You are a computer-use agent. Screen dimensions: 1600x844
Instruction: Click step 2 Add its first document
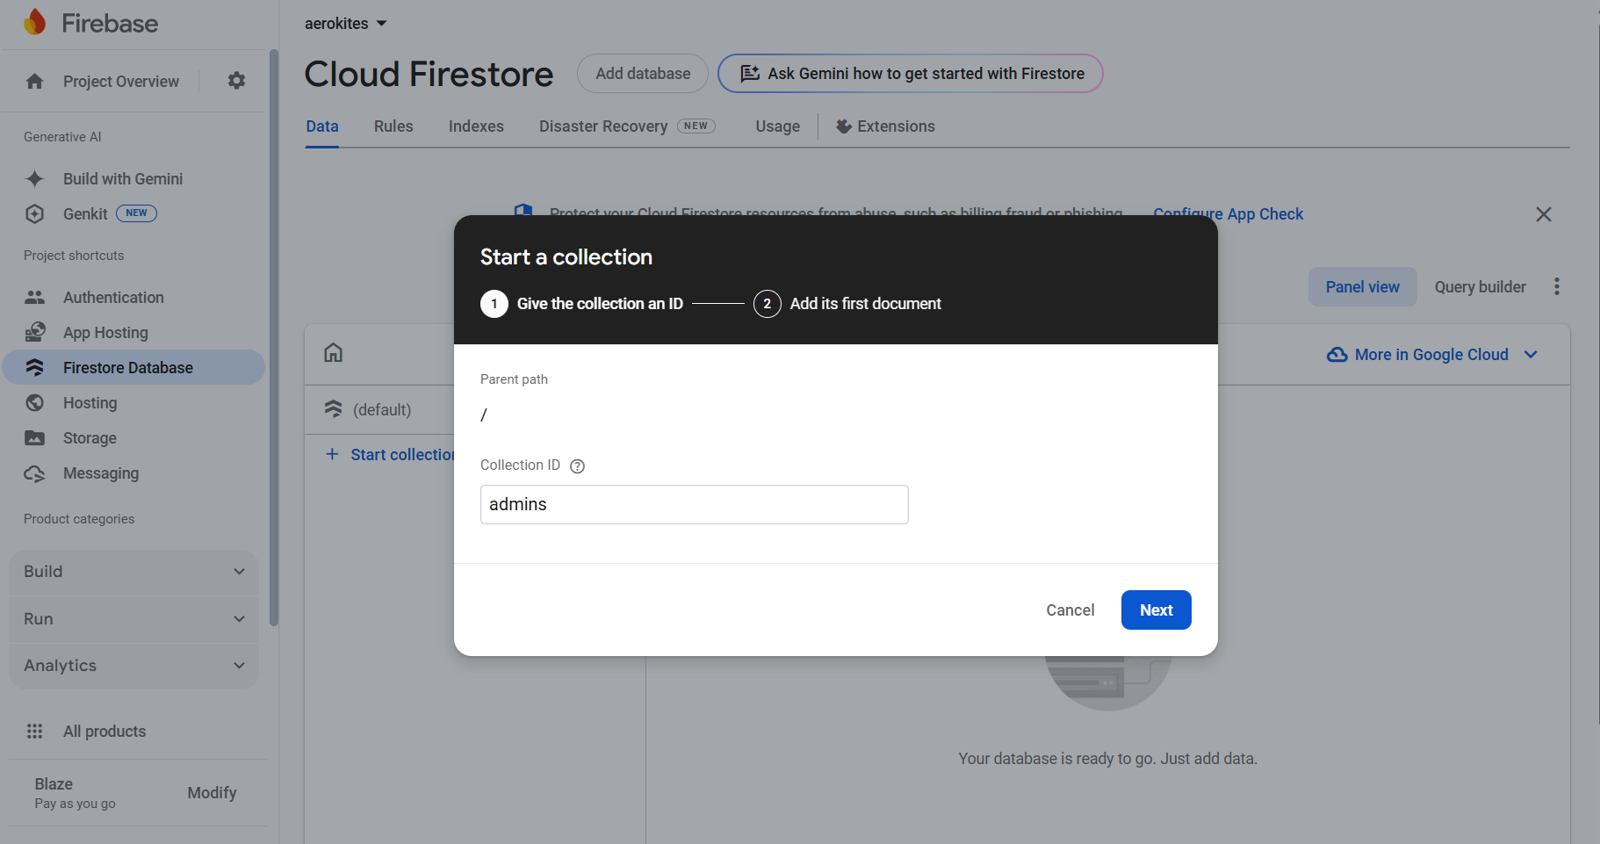847,303
